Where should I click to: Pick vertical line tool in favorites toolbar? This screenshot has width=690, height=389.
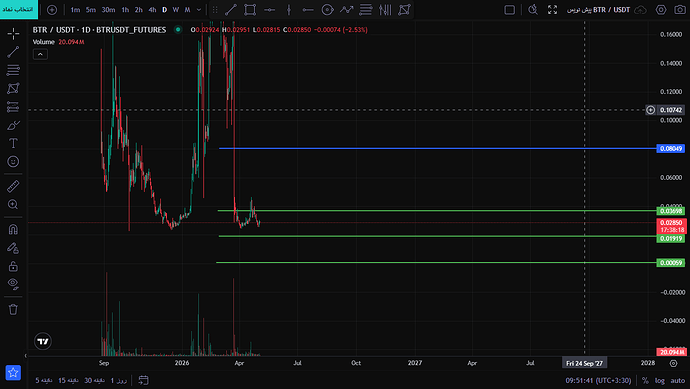pos(289,10)
